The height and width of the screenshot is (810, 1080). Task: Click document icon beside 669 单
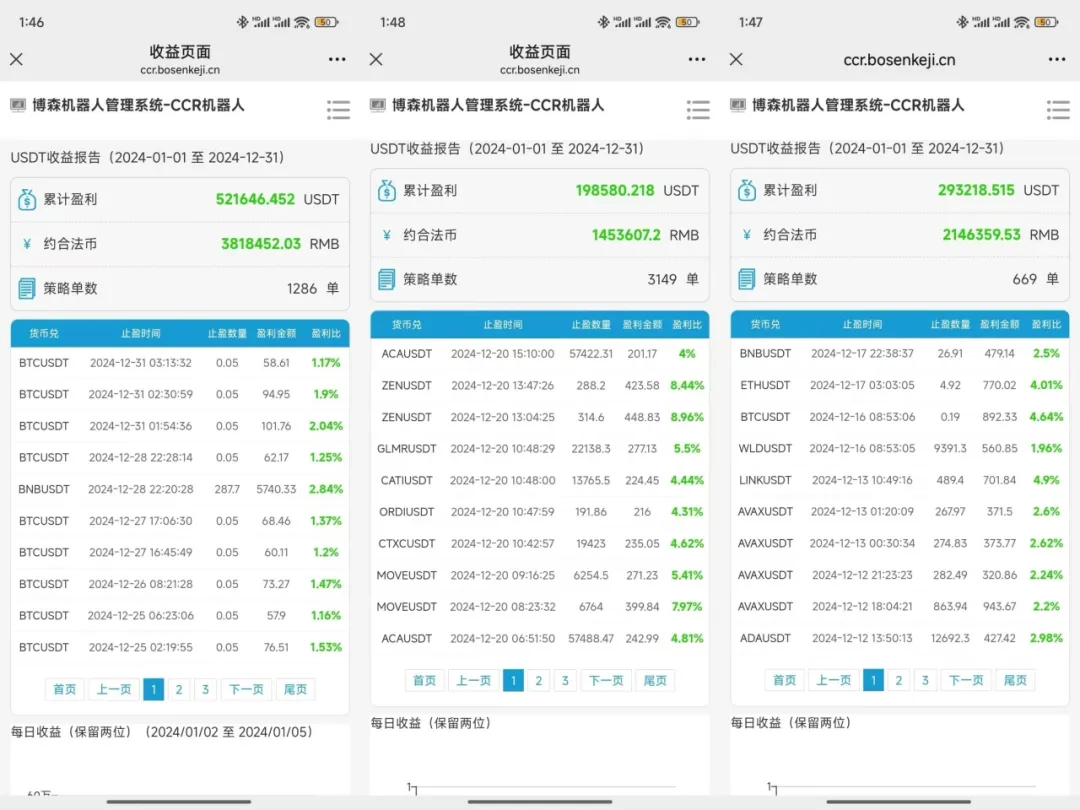coord(747,280)
